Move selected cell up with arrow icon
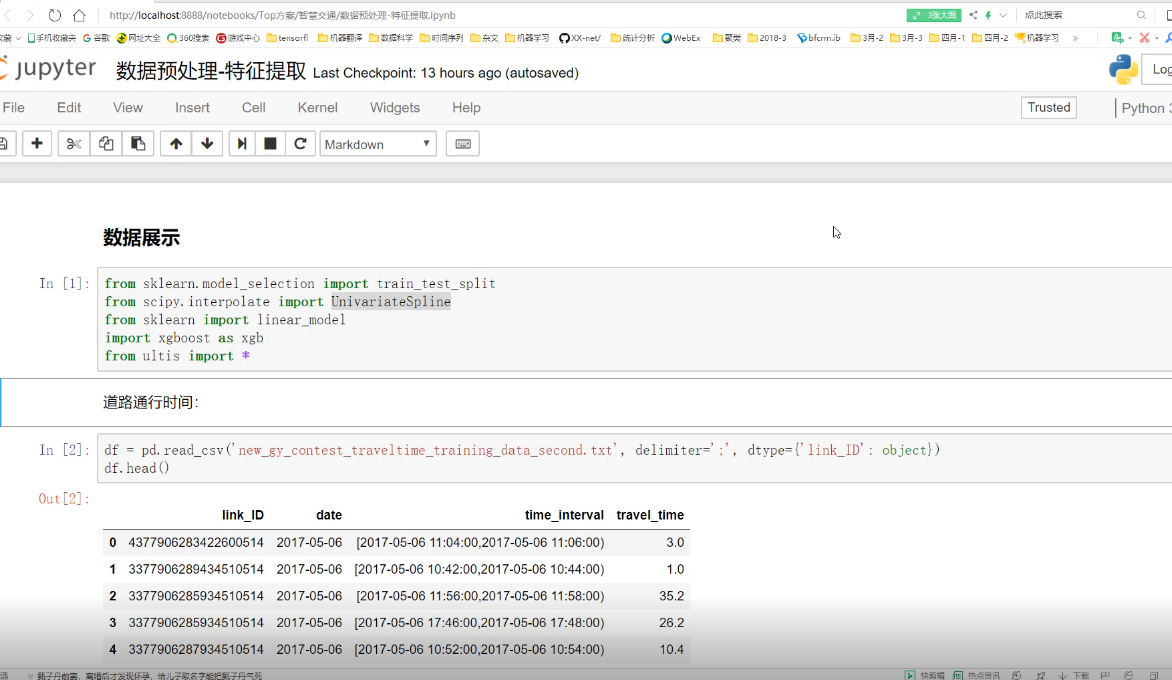 [176, 144]
